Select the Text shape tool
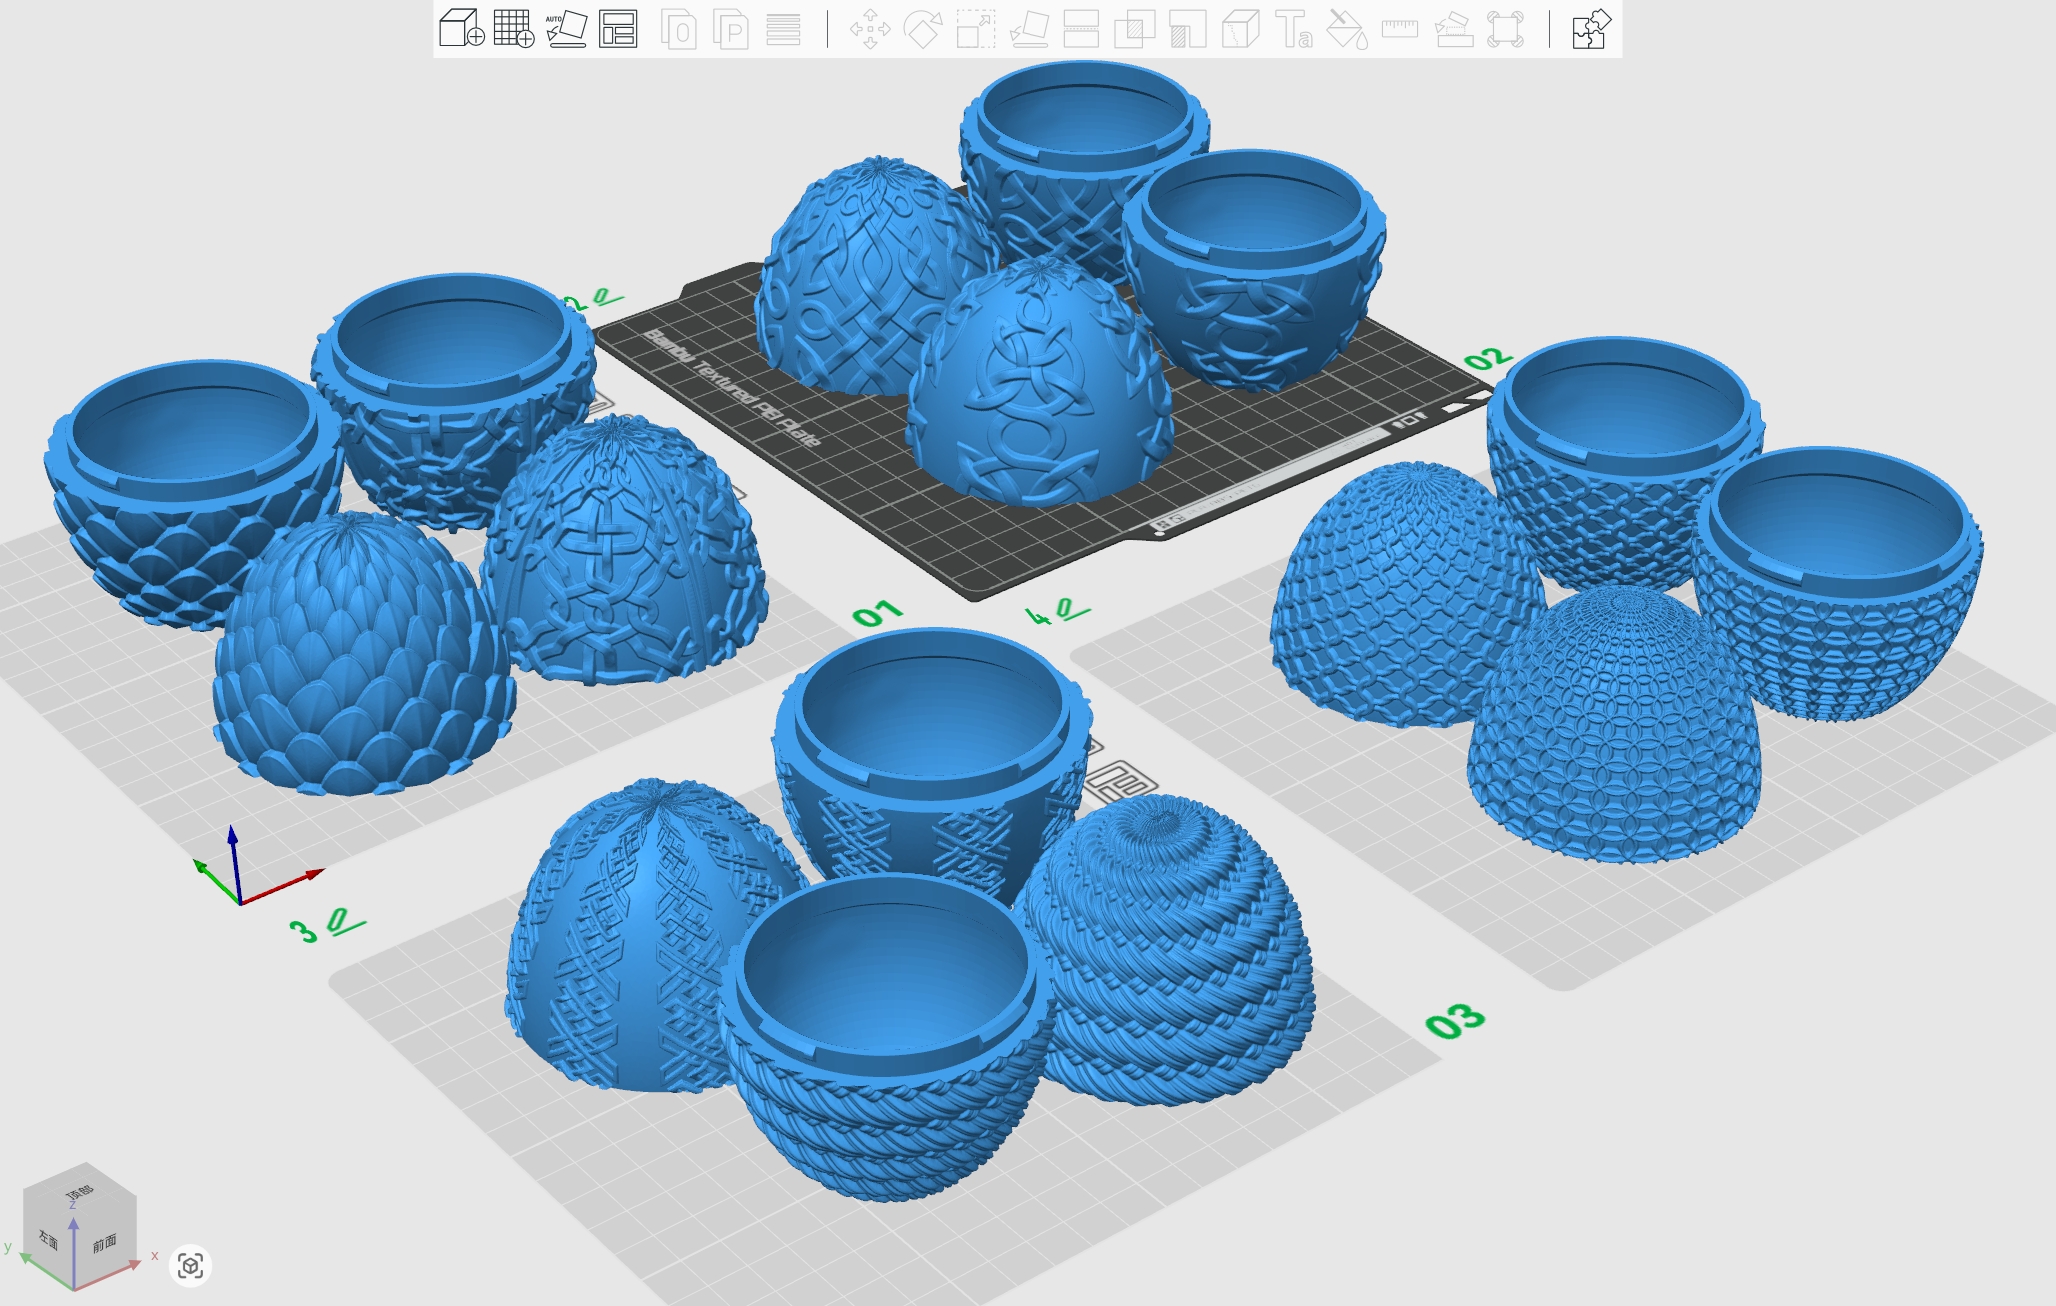Viewport: 2056px width, 1306px height. pos(1293,28)
